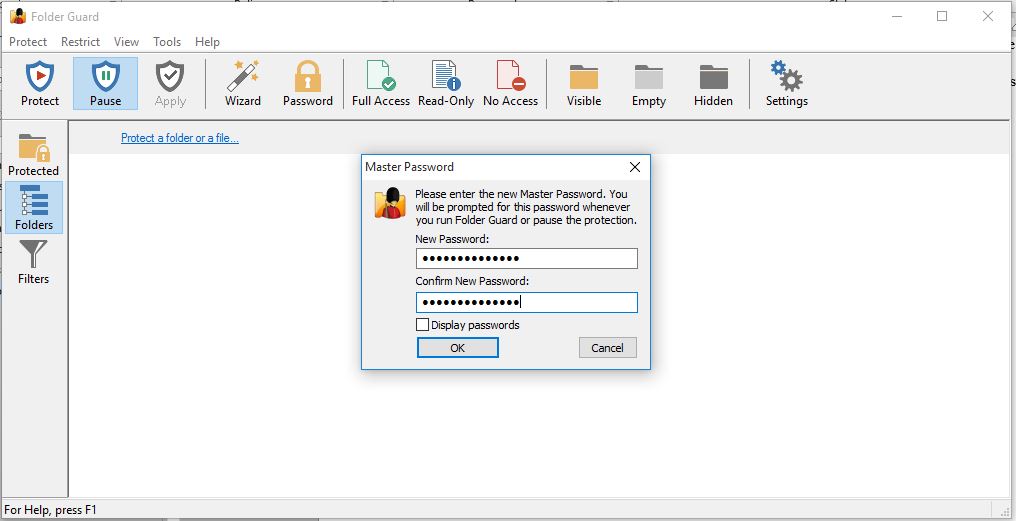Mark folder as Empty
Screen dimensions: 1016x521
[649, 84]
